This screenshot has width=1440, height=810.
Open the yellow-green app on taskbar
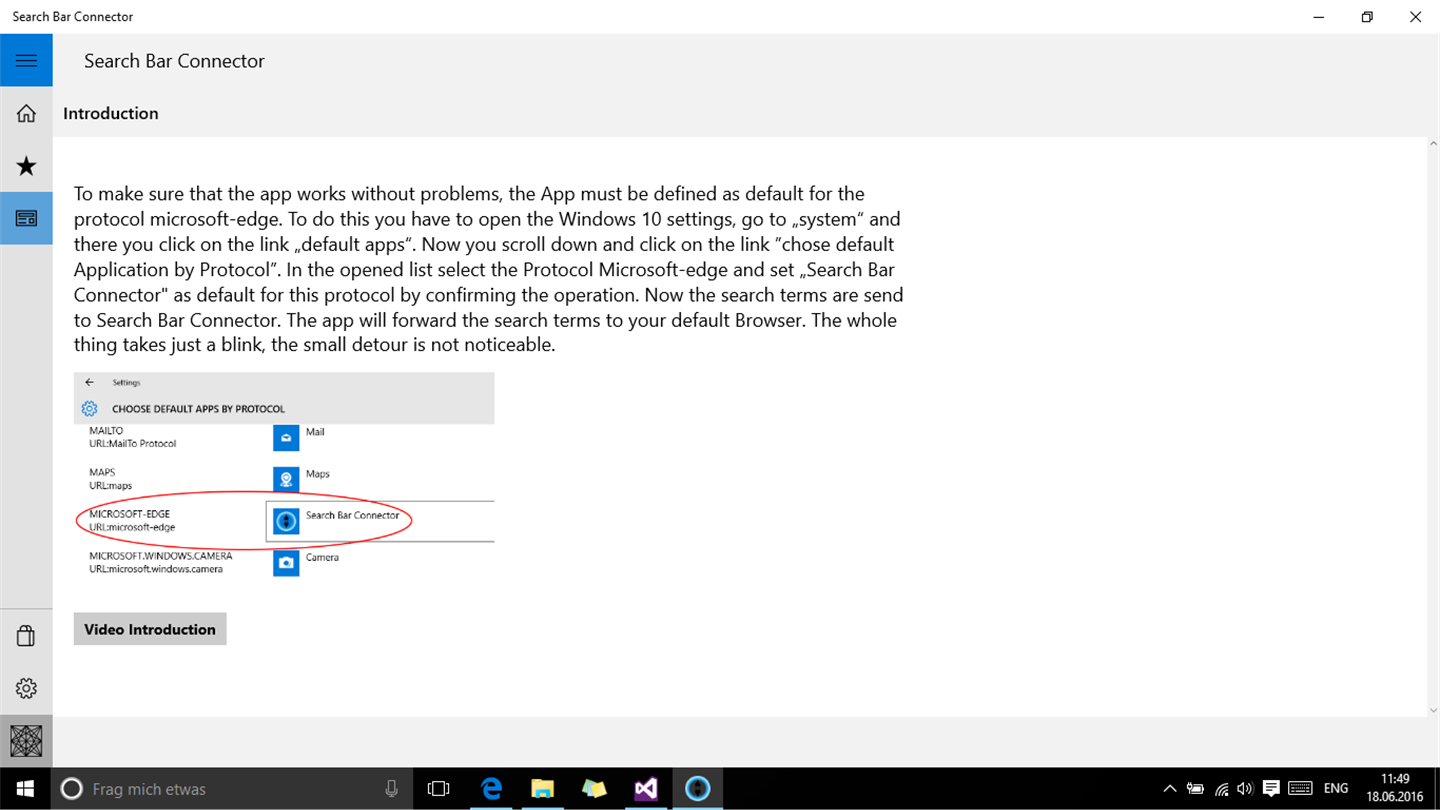(x=594, y=789)
